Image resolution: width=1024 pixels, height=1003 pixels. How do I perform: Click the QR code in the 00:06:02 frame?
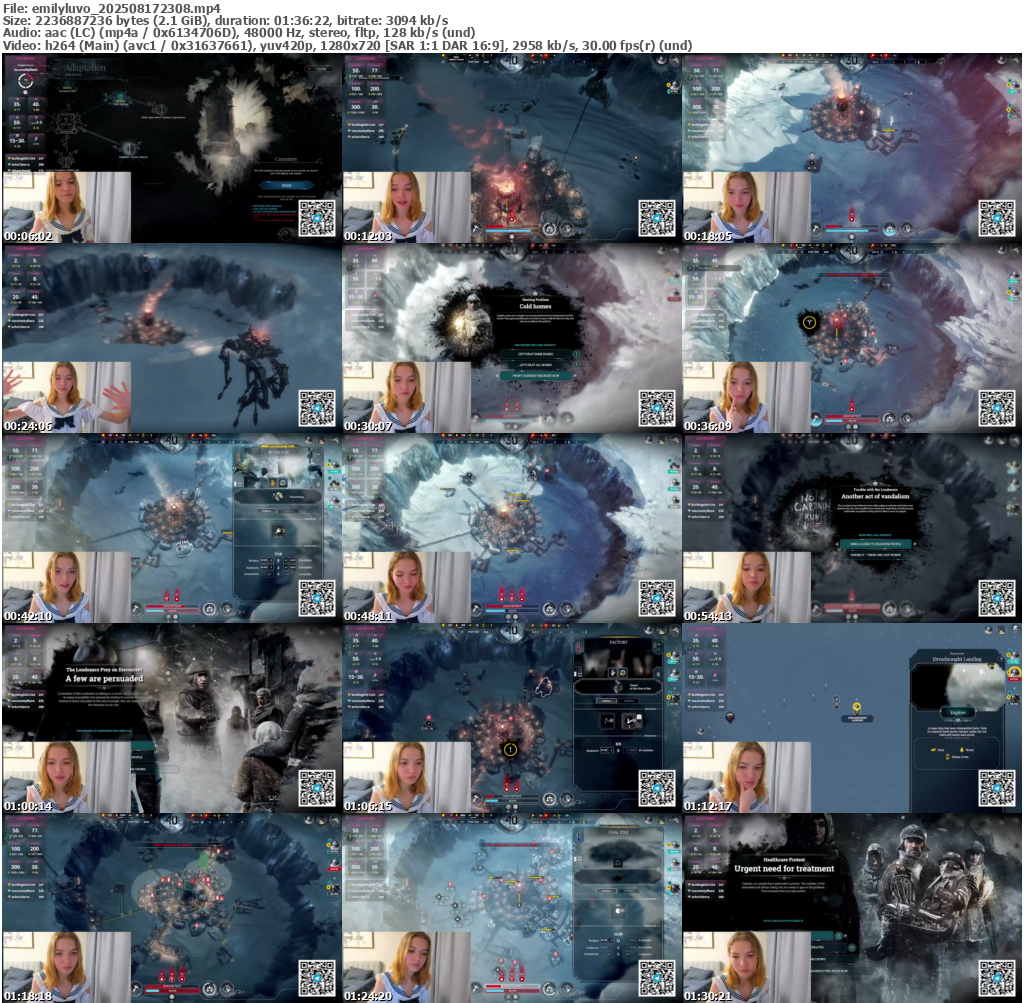[317, 218]
